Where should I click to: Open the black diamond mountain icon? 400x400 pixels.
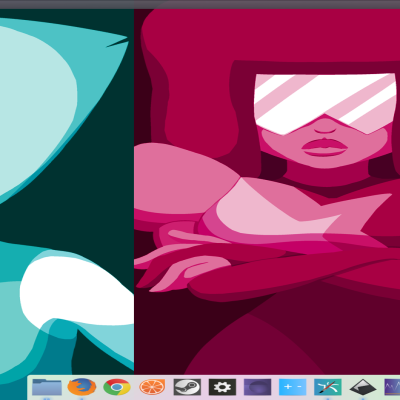(x=363, y=388)
